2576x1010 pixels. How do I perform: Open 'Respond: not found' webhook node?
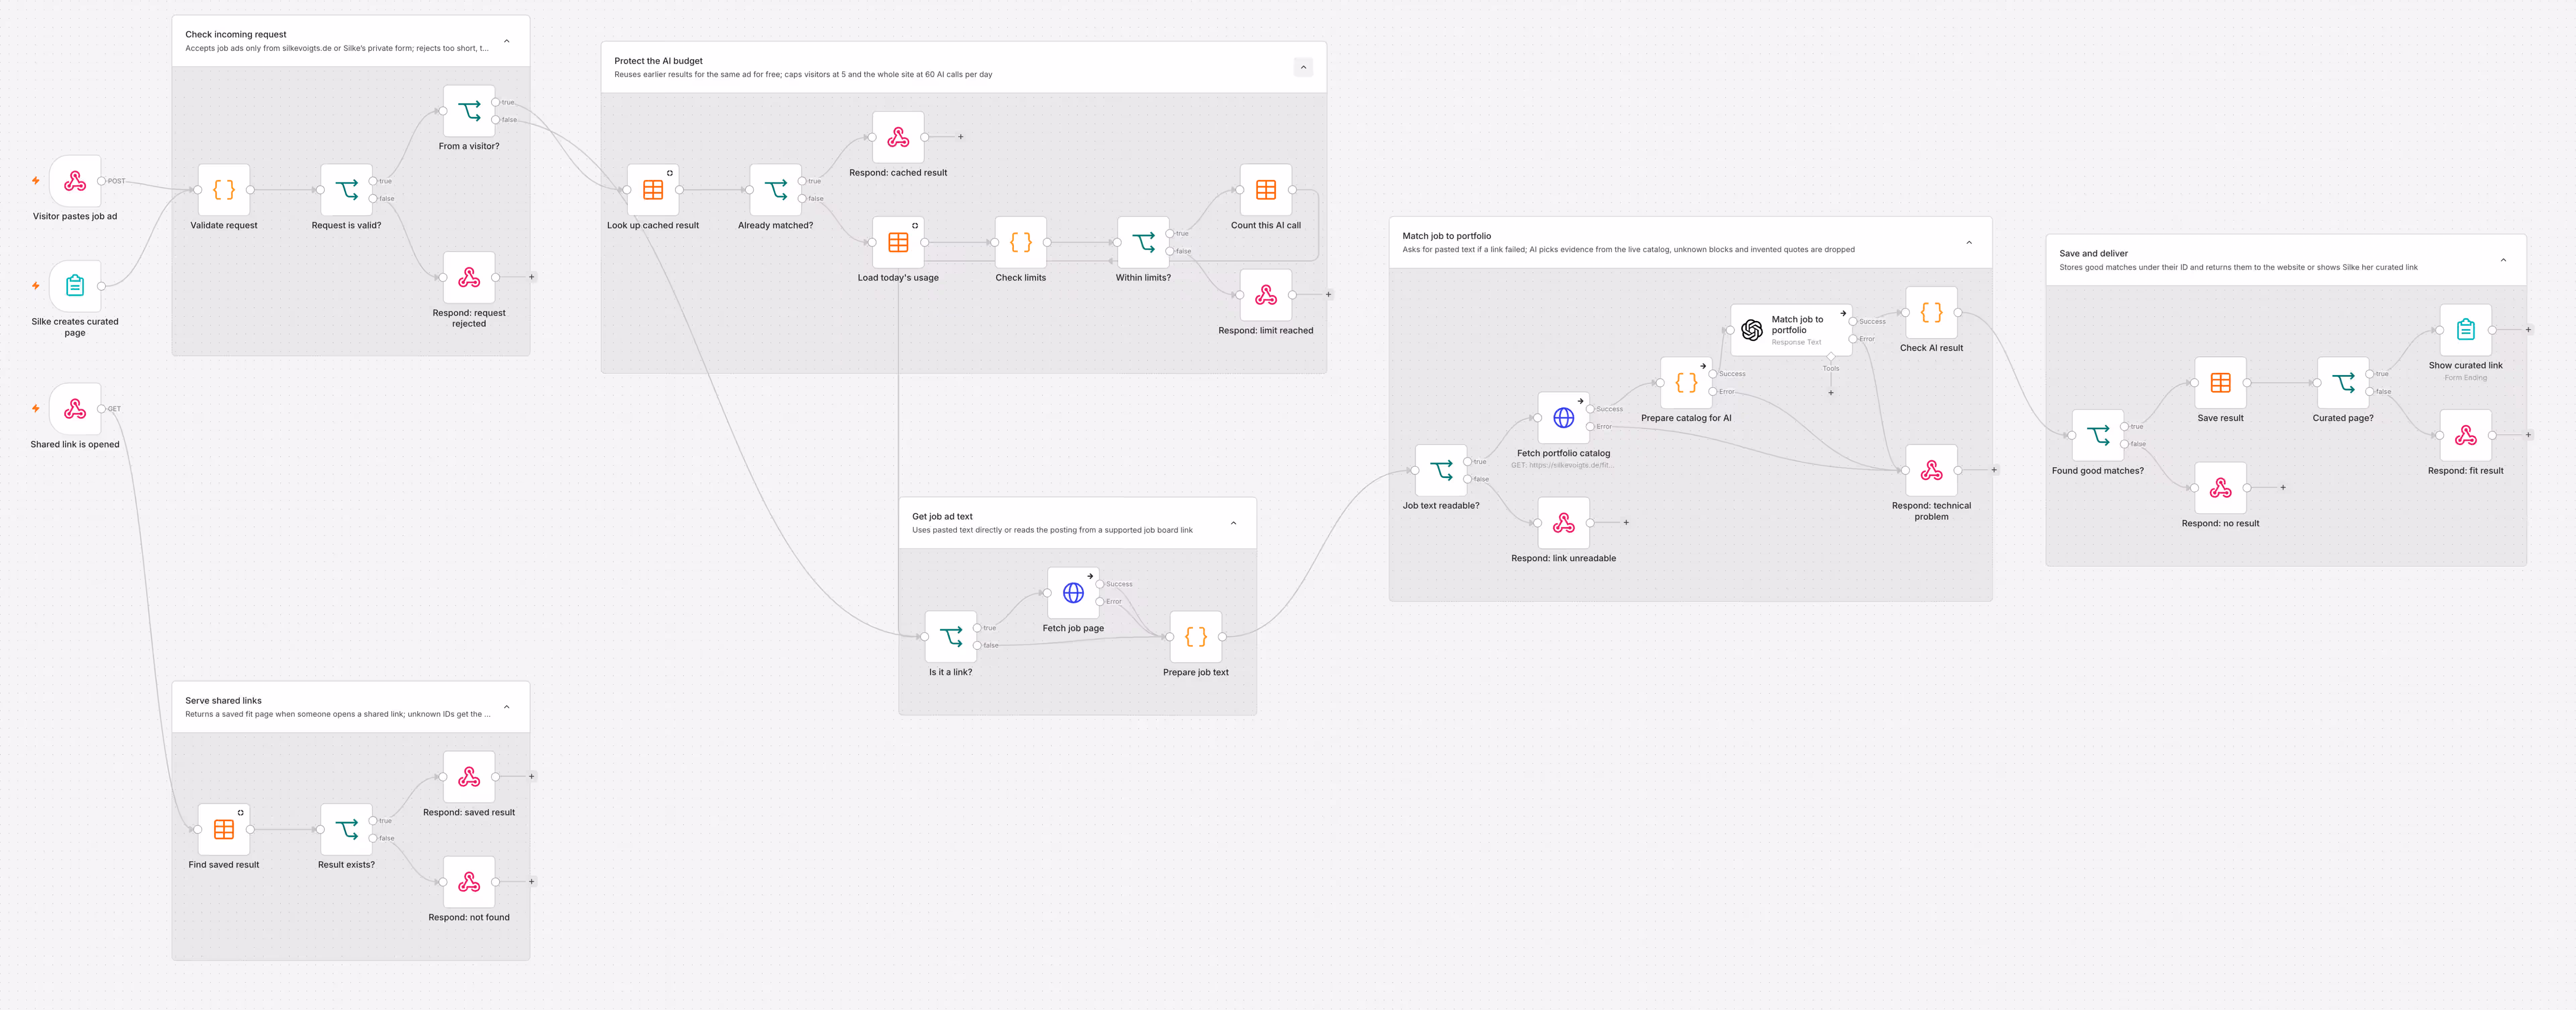tap(469, 882)
